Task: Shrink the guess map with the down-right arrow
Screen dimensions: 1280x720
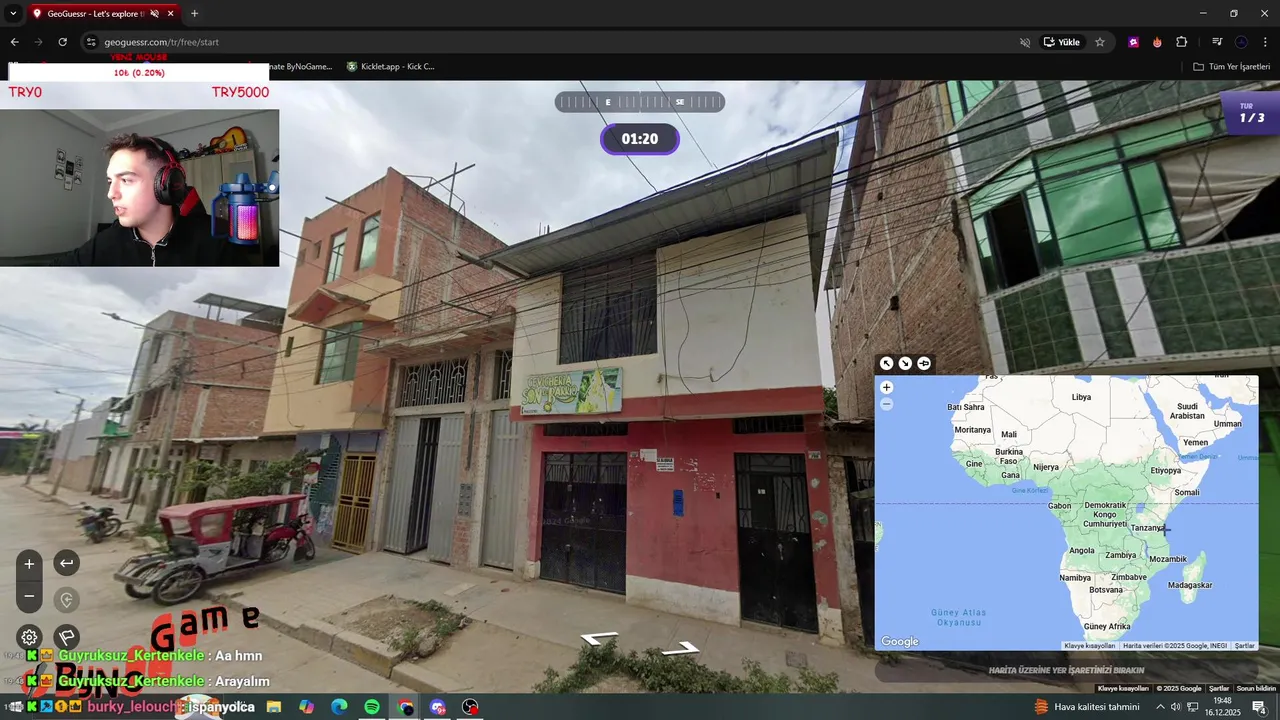Action: 905,363
